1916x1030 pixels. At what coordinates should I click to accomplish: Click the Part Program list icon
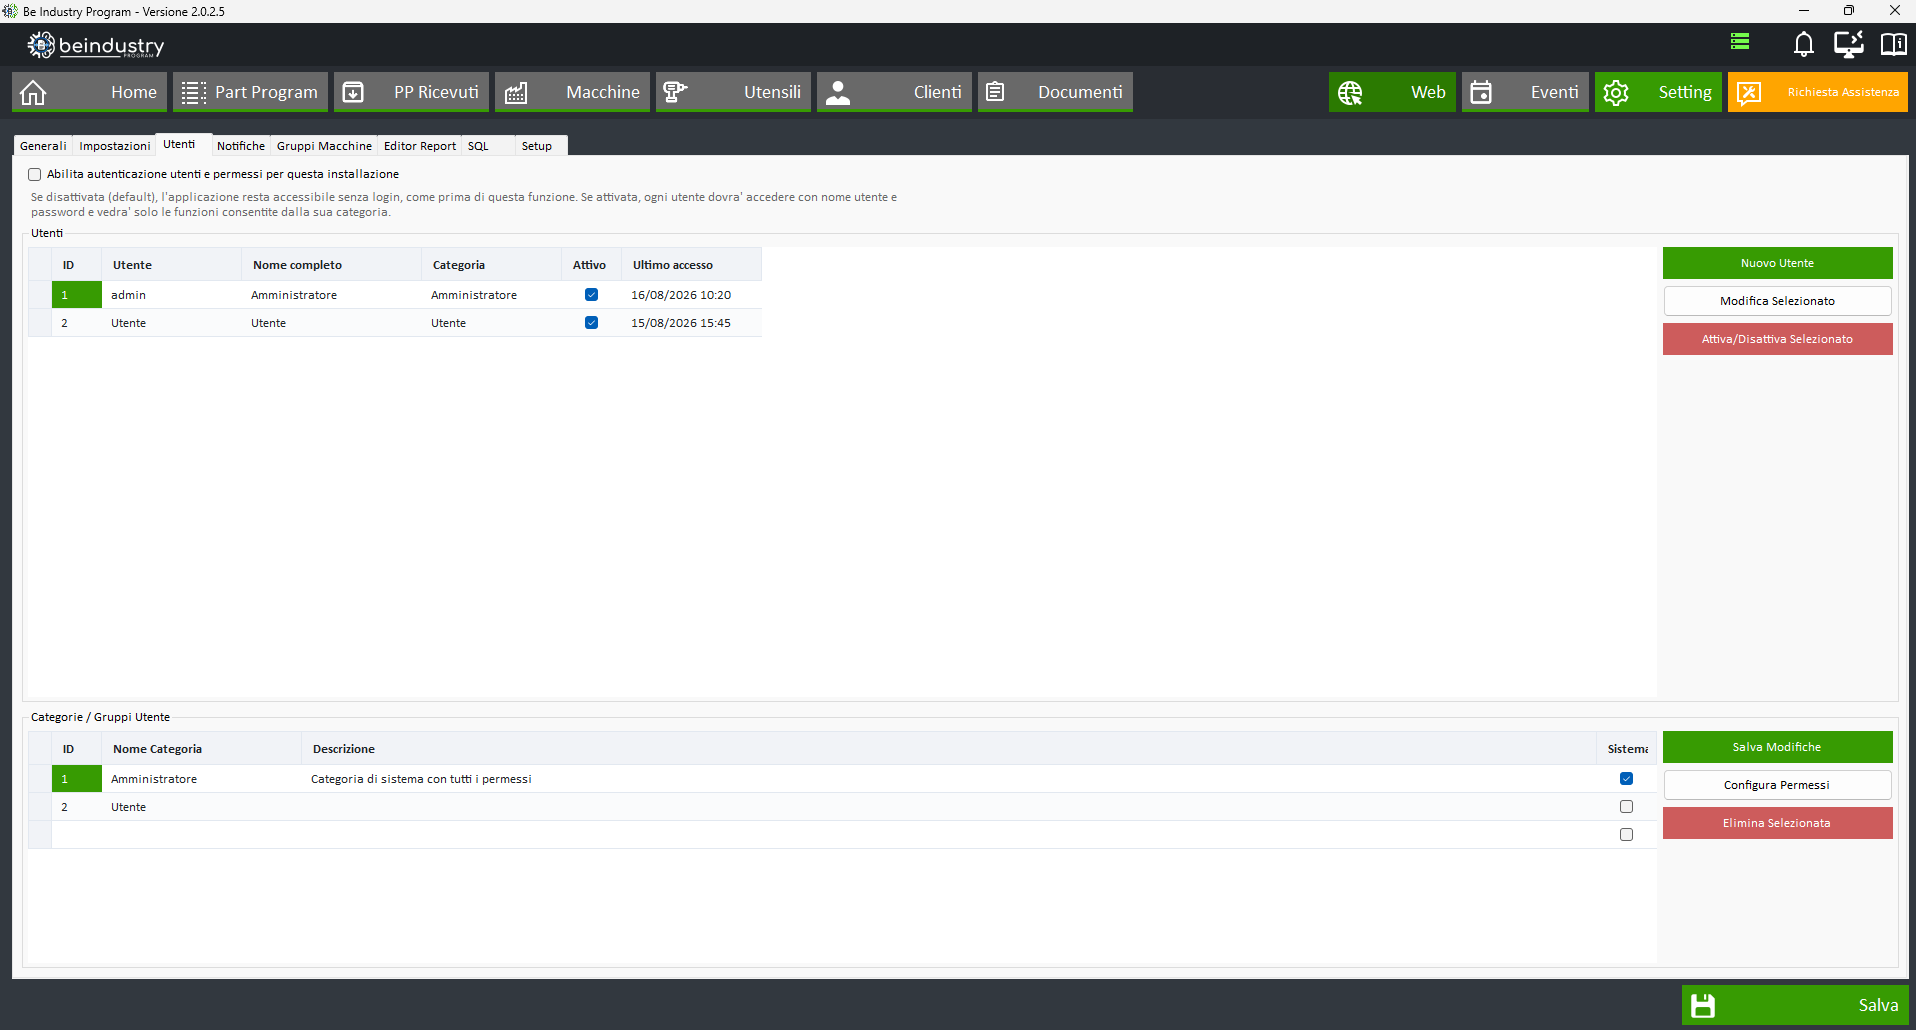(194, 92)
